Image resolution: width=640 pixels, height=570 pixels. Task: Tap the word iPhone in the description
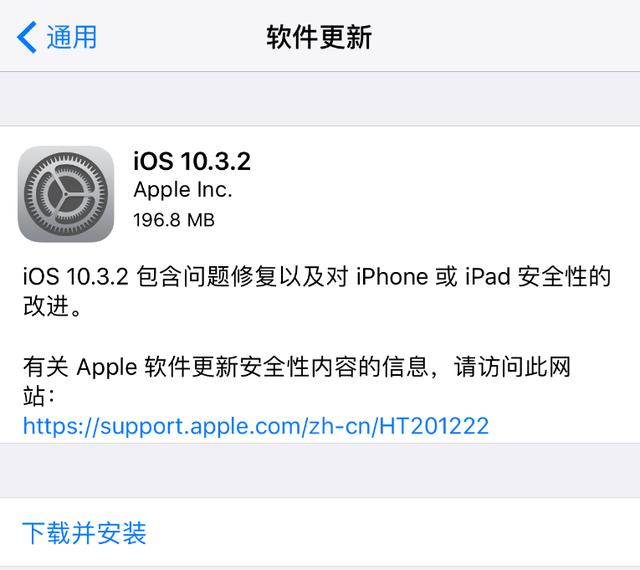click(x=392, y=276)
